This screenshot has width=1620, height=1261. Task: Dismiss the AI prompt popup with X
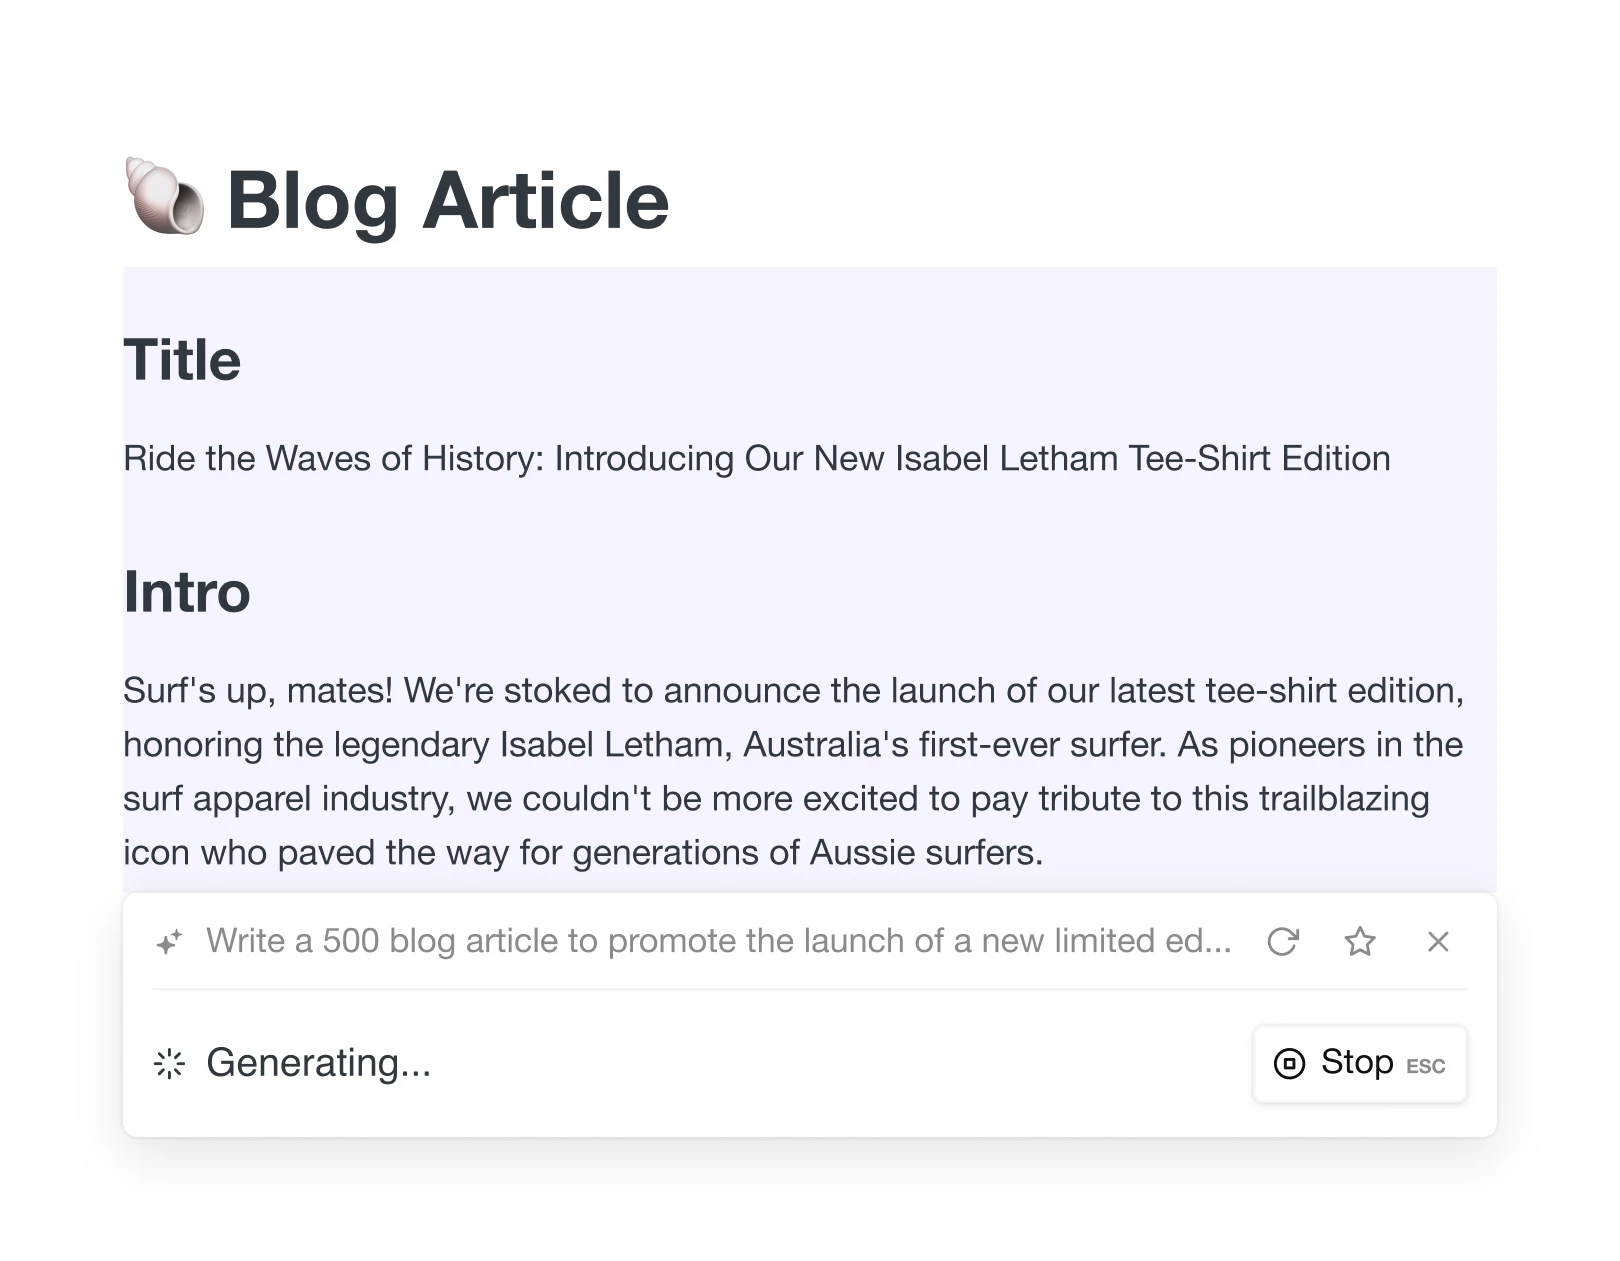[x=1438, y=941]
